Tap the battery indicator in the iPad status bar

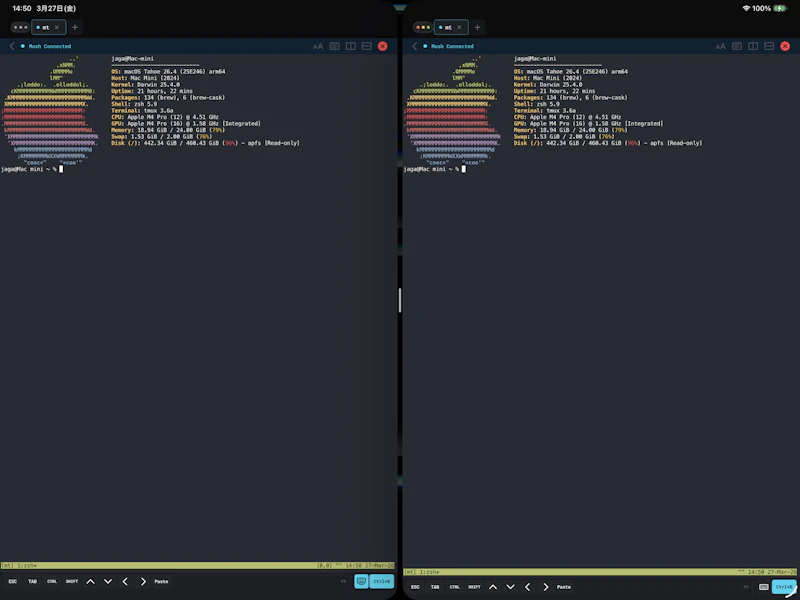click(780, 9)
